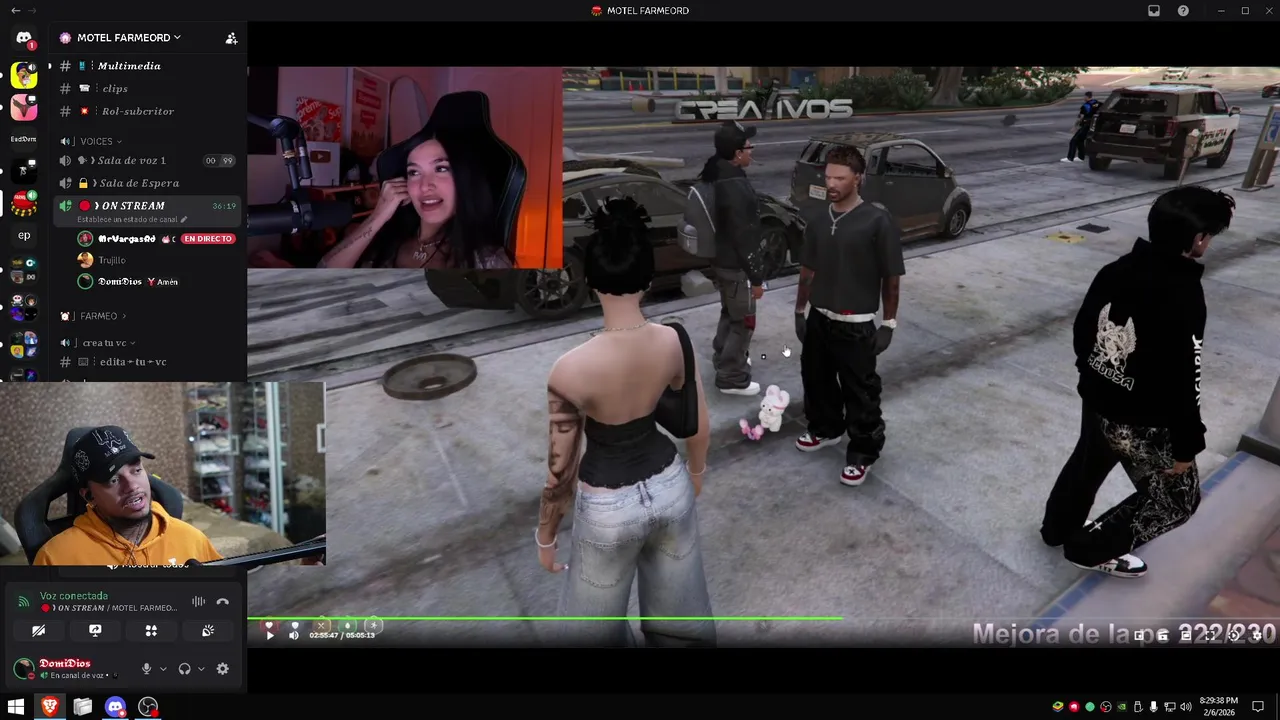The height and width of the screenshot is (720, 1280).
Task: Click X reaction icon above video controls
Action: [321, 626]
